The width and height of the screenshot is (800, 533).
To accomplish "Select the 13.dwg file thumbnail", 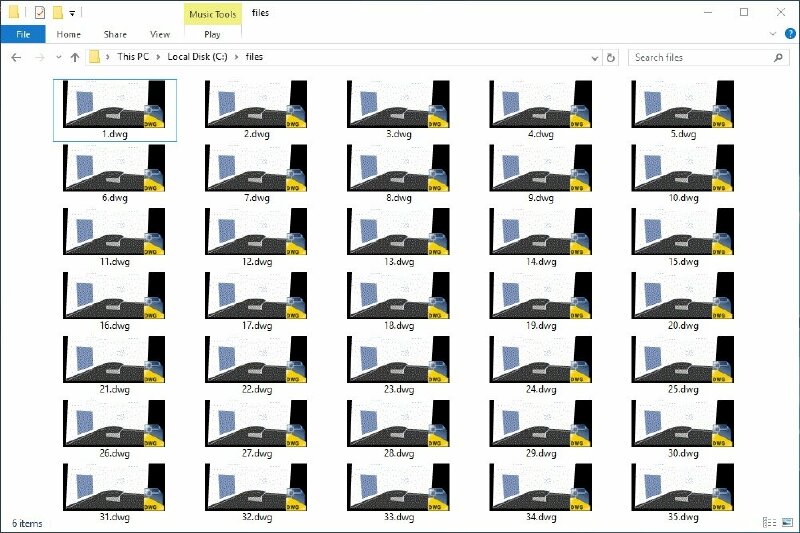I will [x=398, y=232].
